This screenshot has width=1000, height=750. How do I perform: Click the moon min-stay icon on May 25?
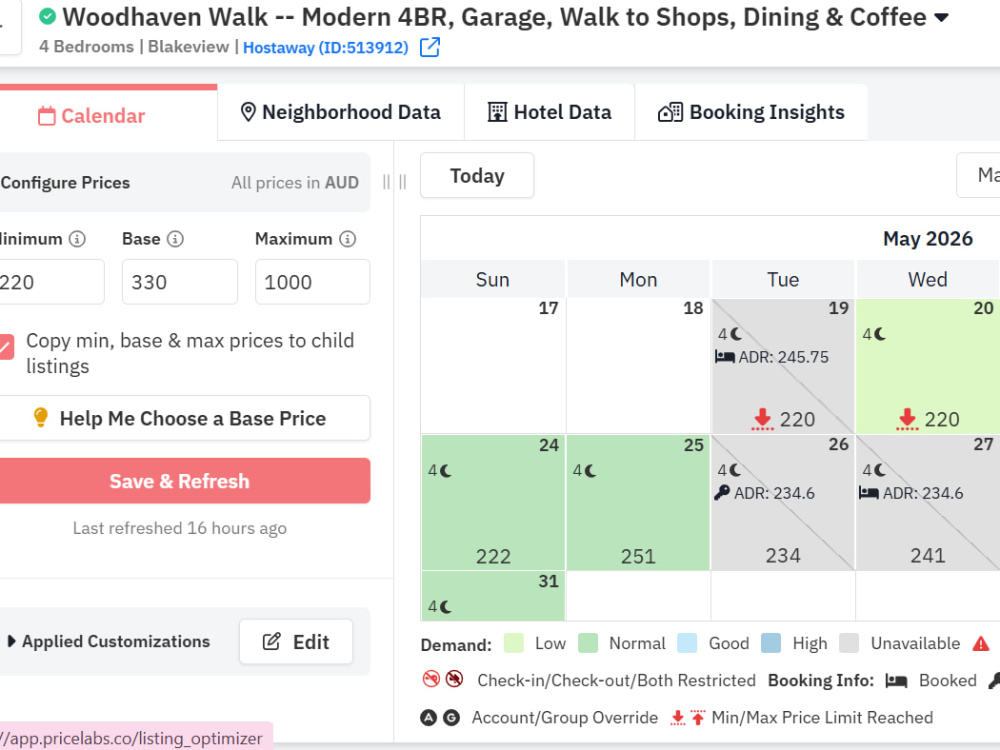pyautogui.click(x=590, y=471)
